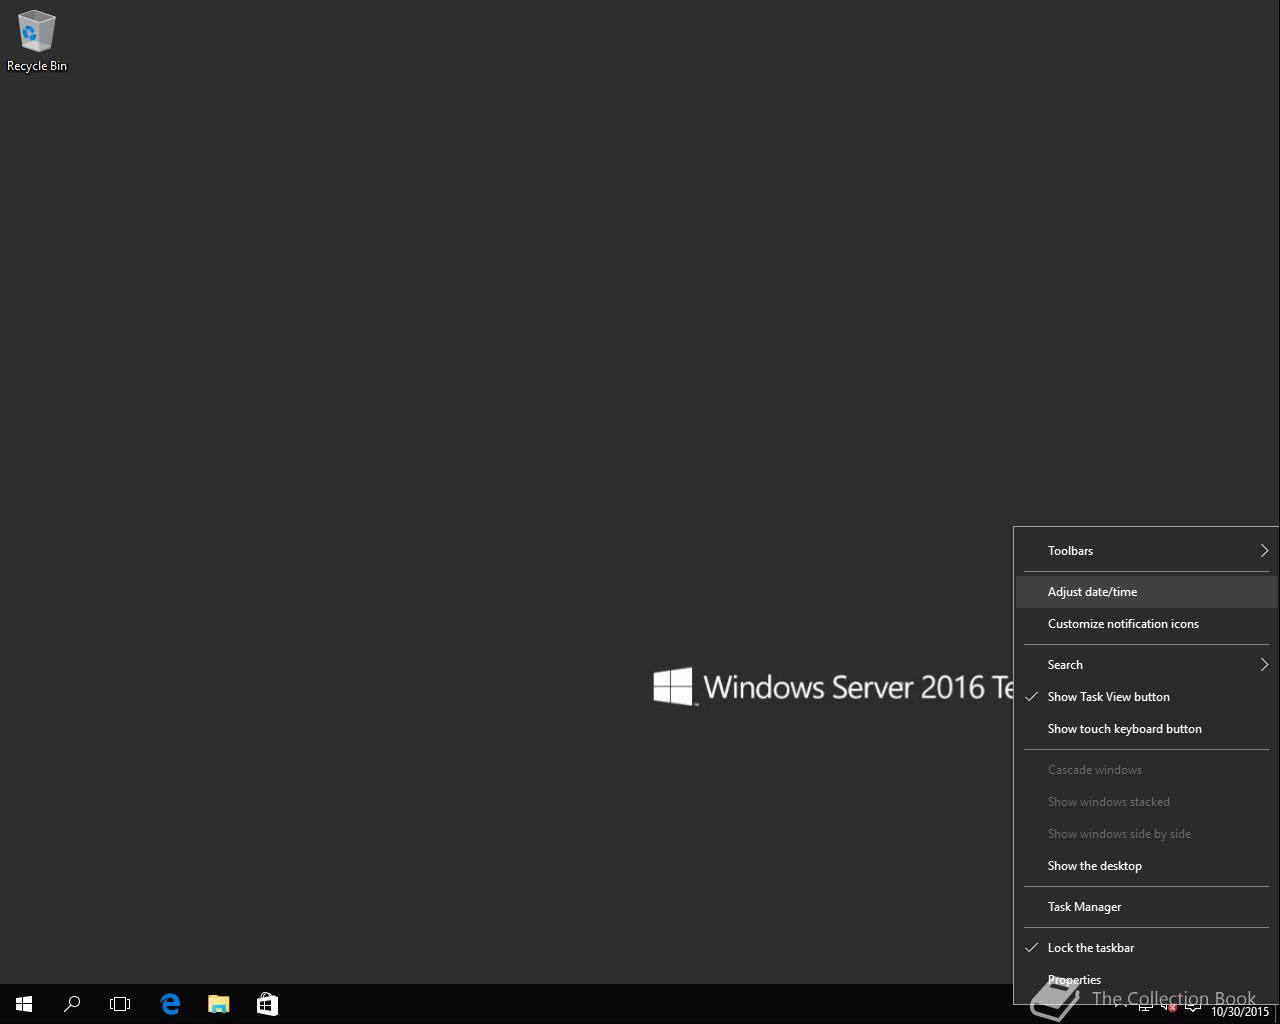The image size is (1280, 1024).
Task: Open the Task View taskbar icon
Action: point(120,1004)
